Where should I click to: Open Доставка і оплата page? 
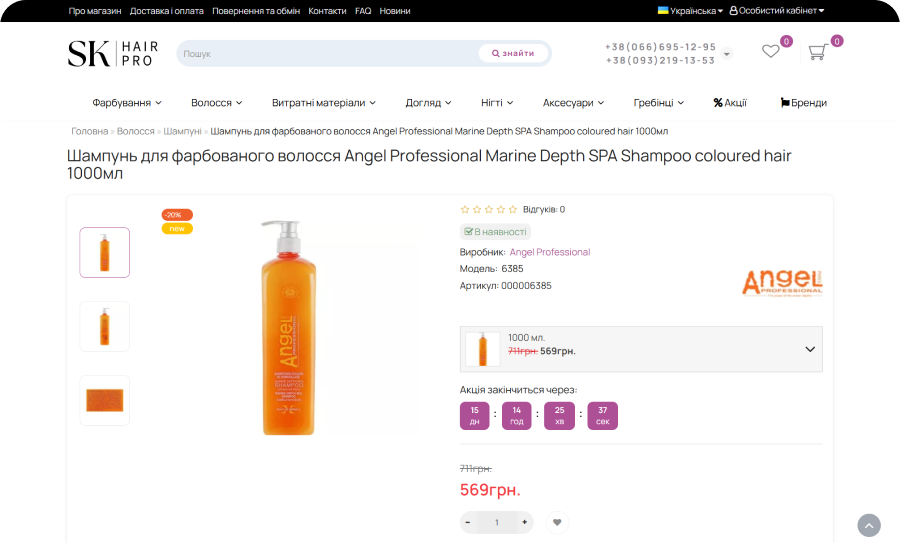click(x=166, y=11)
